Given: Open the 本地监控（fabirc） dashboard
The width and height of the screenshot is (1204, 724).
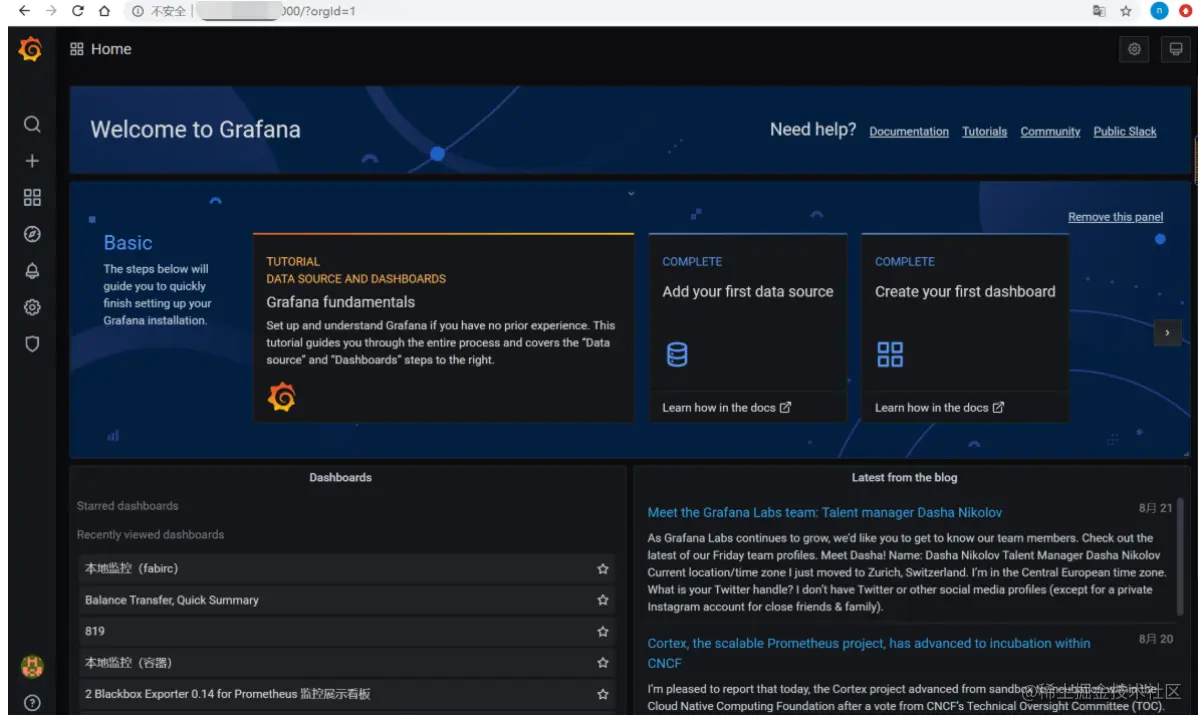Looking at the screenshot, I should (x=346, y=569).
